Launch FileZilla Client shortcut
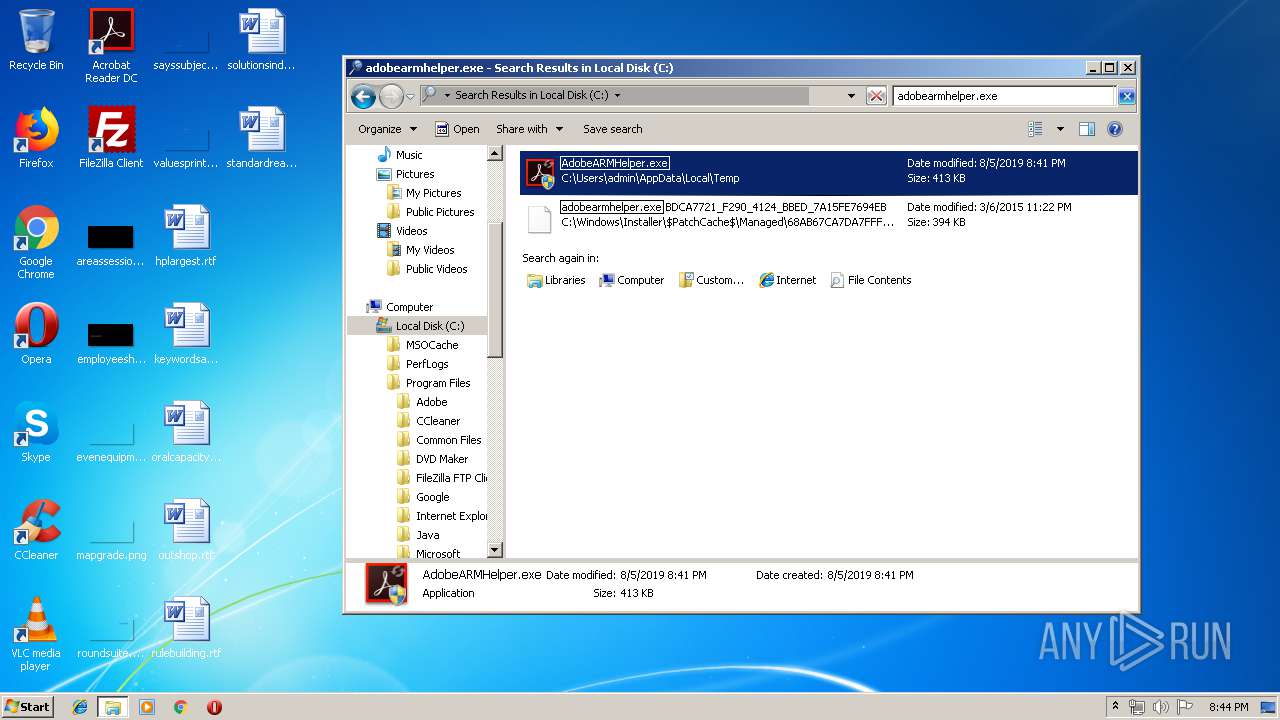 click(x=111, y=138)
